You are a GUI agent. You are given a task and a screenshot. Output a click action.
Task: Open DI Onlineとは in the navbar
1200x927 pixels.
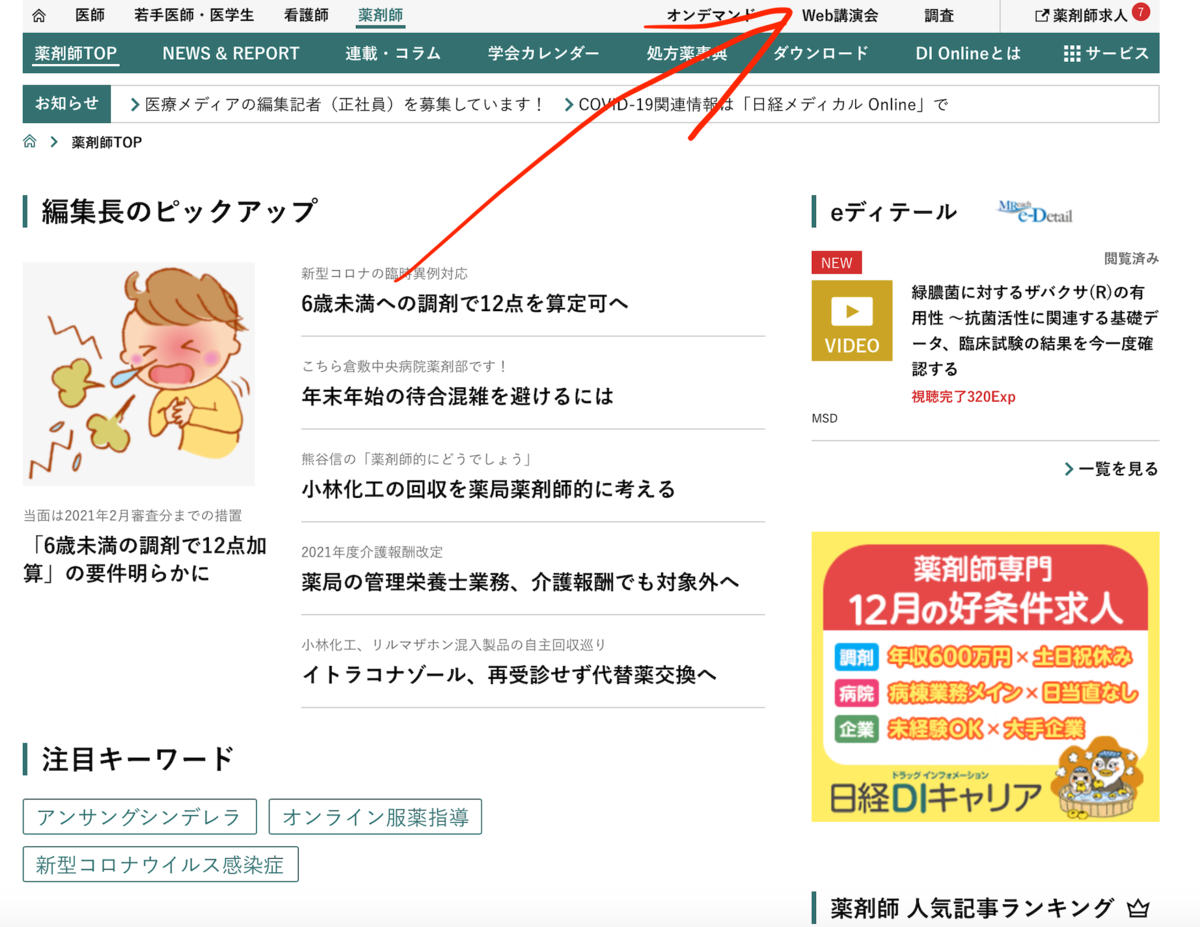click(x=968, y=54)
